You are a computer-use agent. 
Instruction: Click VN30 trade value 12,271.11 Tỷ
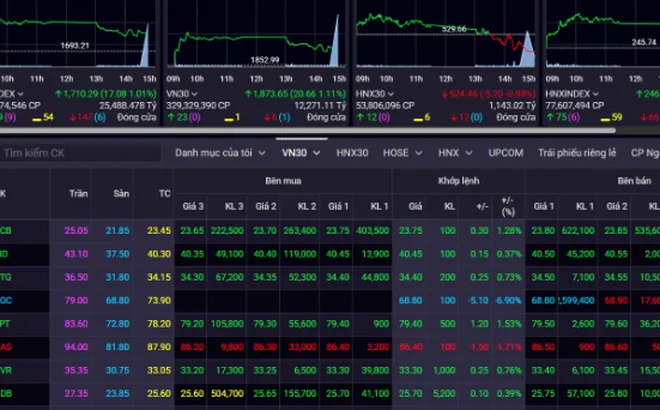tap(320, 105)
